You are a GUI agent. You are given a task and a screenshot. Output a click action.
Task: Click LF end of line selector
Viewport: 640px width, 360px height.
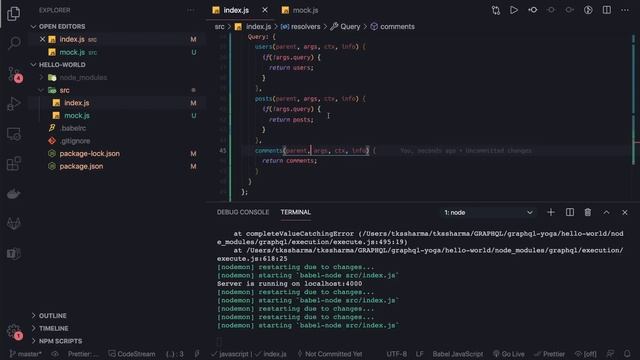pyautogui.click(x=419, y=354)
